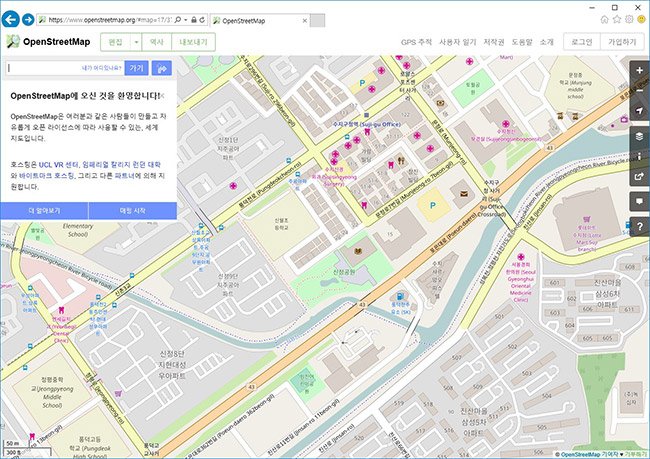Screen dimensions: 650x459
Task: Open the 도움말 help page
Action: point(522,42)
